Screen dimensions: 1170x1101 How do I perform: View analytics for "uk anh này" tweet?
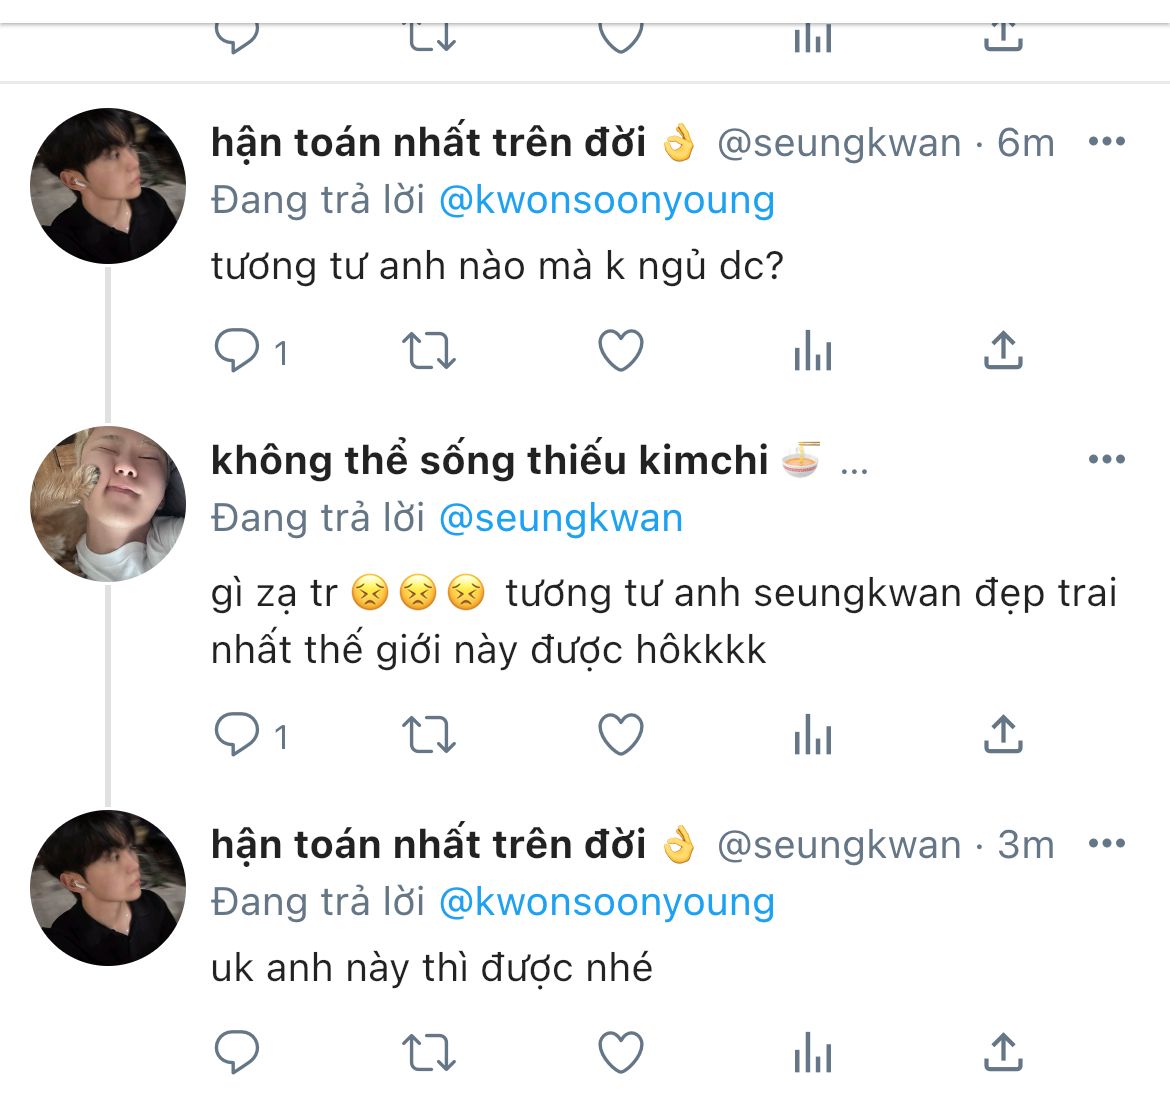click(812, 1053)
